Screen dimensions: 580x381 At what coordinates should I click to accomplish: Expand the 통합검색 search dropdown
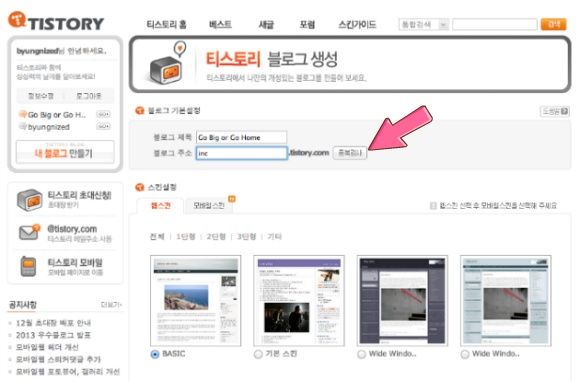pyautogui.click(x=424, y=25)
